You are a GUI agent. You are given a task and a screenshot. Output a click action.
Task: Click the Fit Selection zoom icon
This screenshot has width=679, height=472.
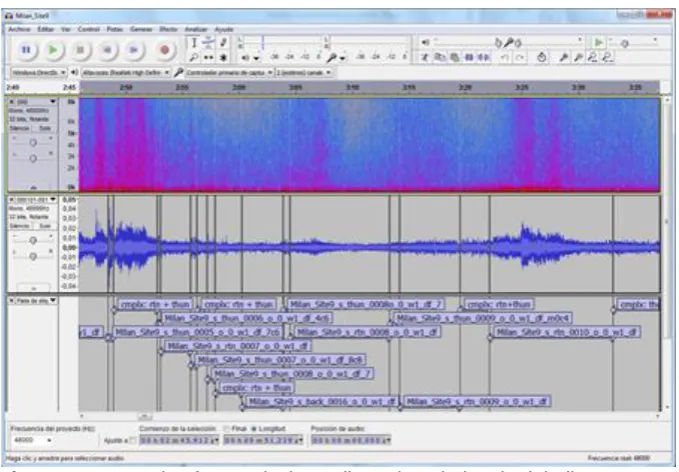(593, 57)
